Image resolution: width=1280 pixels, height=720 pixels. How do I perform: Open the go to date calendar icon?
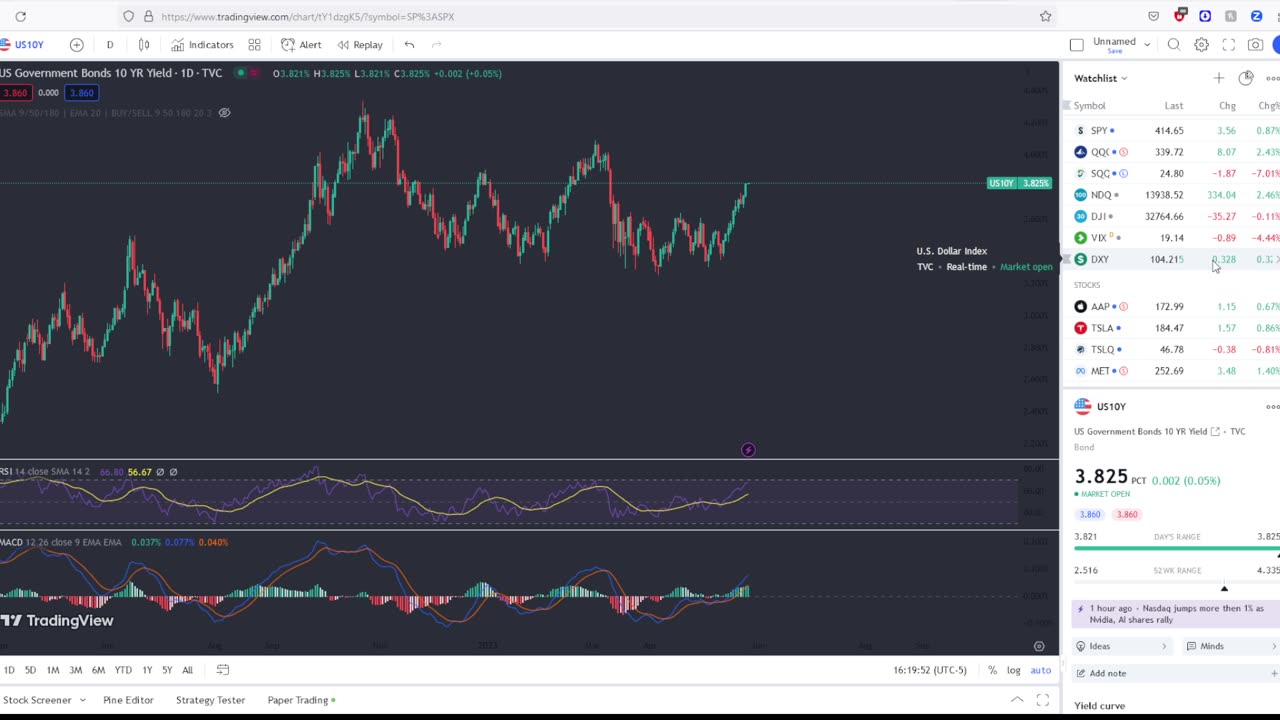tap(223, 670)
